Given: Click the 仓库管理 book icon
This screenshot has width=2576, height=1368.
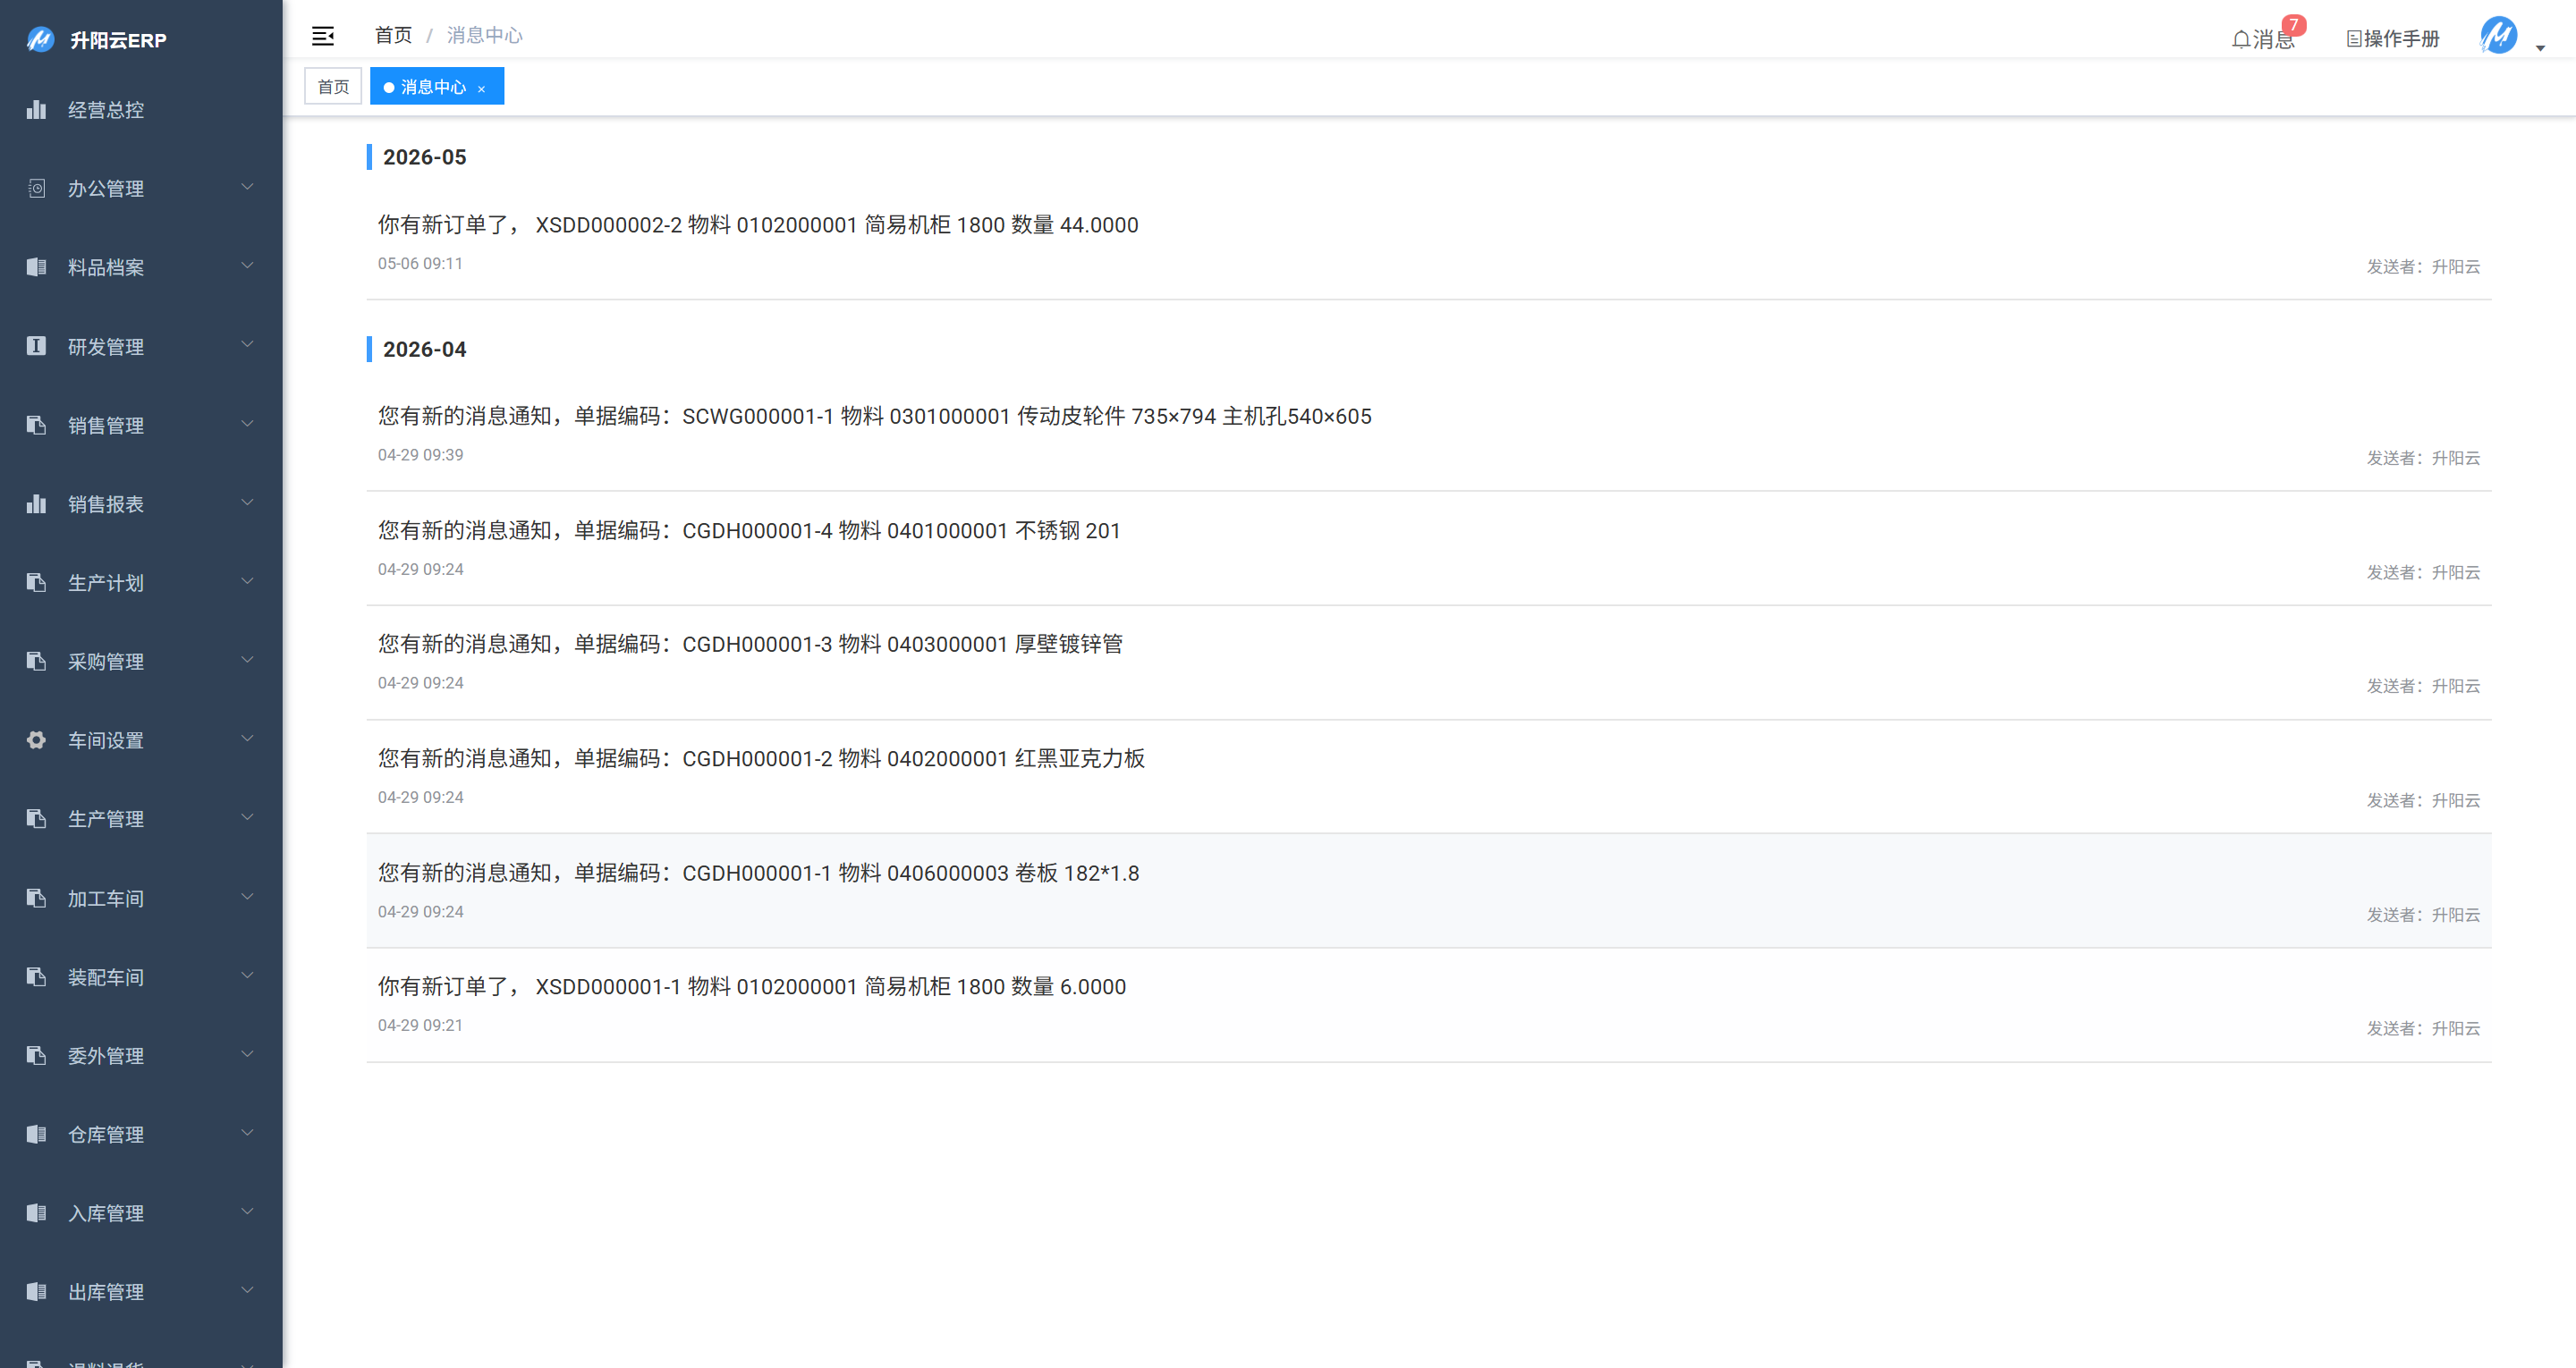Looking at the screenshot, I should 36,1134.
